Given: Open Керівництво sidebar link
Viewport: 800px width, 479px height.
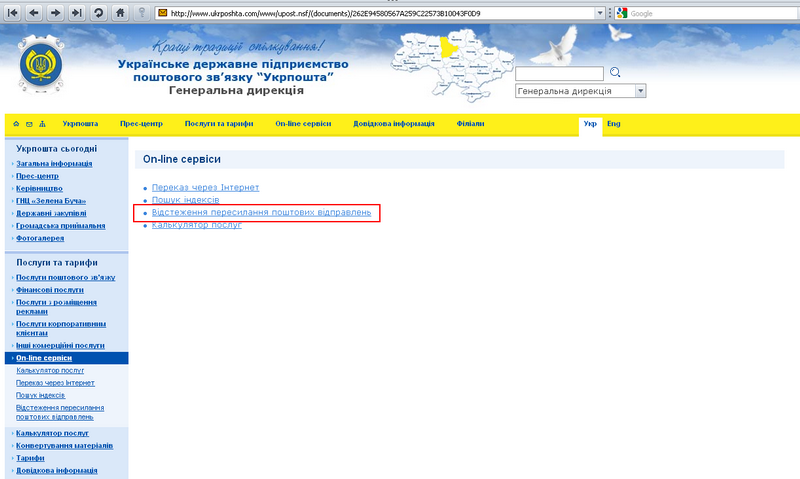Looking at the screenshot, I should tap(39, 189).
